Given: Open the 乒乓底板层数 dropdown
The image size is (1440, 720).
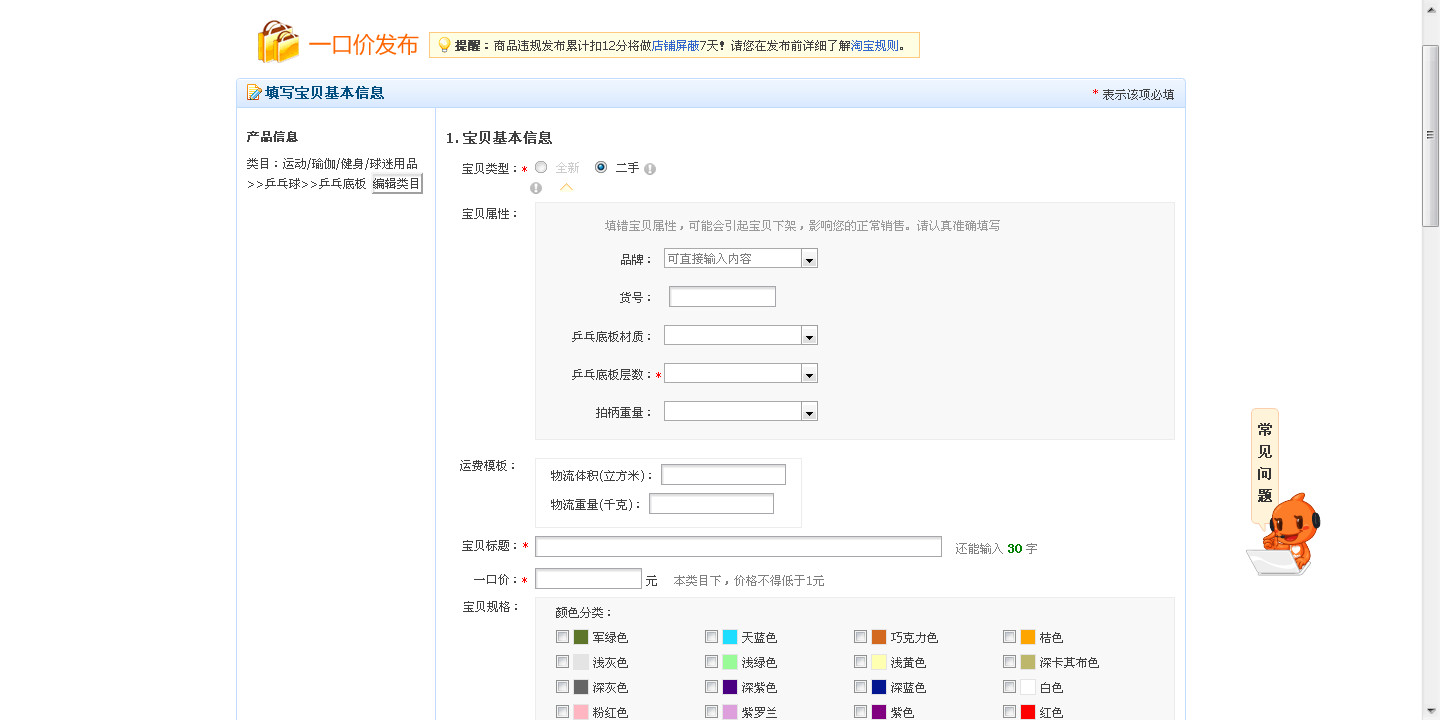Looking at the screenshot, I should [810, 374].
